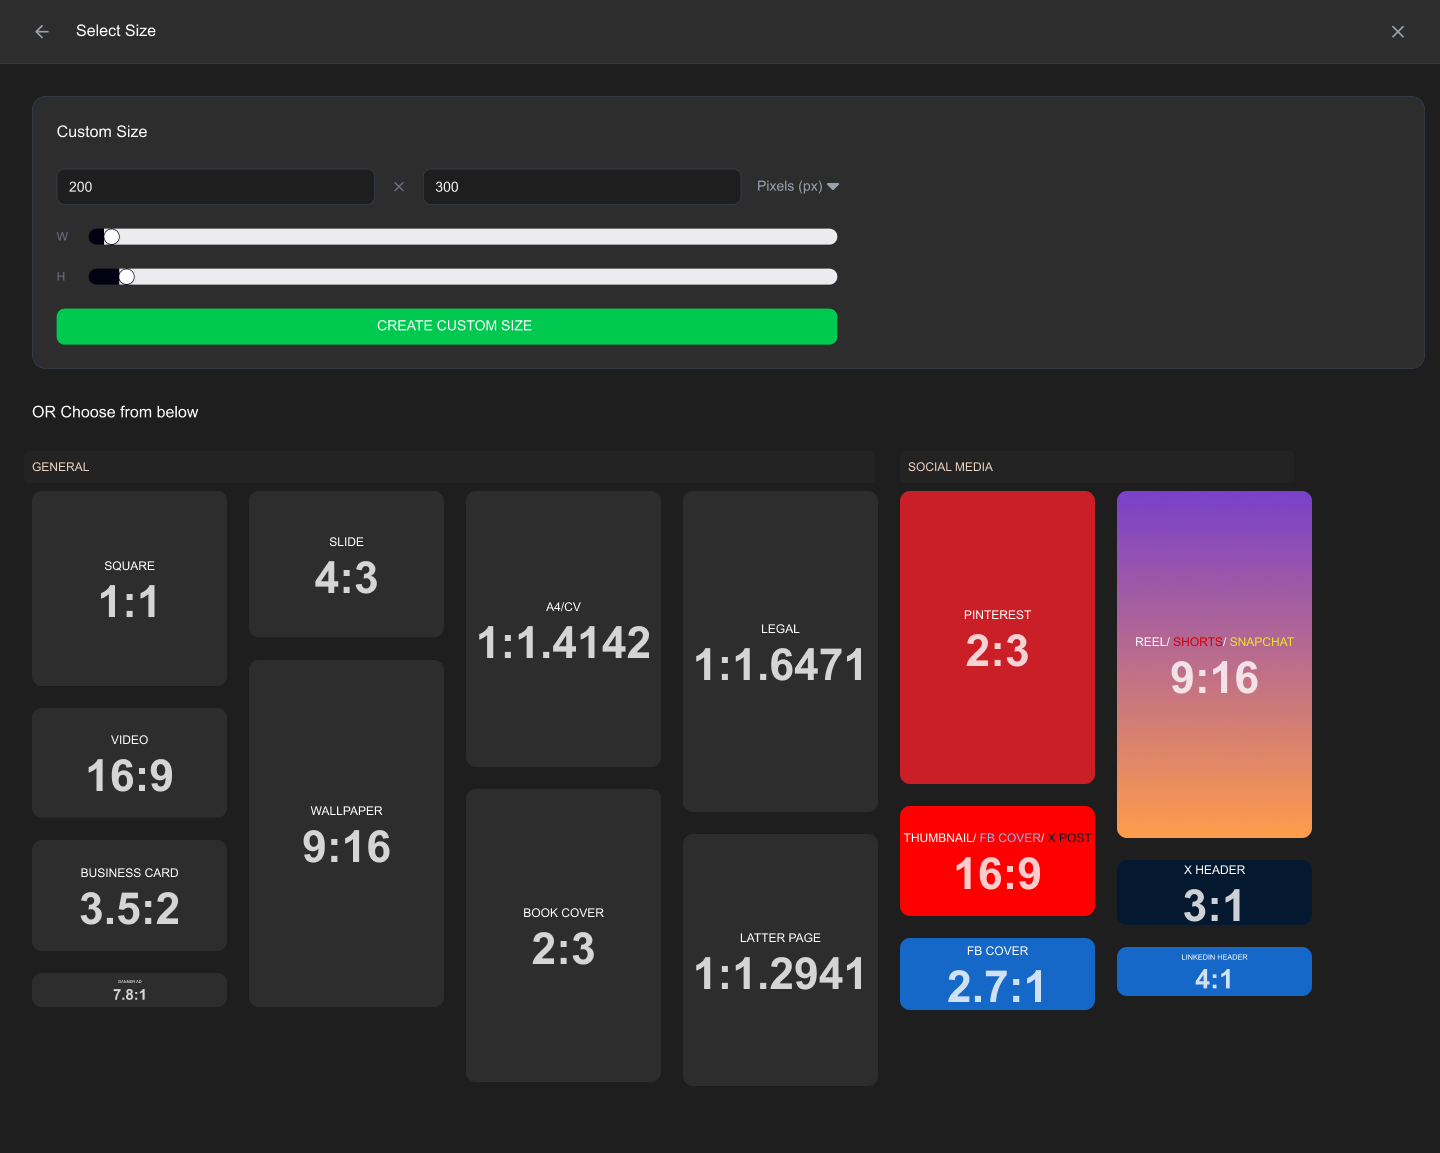Select the Wallpaper 9:16 preset
The width and height of the screenshot is (1440, 1153).
pos(346,833)
